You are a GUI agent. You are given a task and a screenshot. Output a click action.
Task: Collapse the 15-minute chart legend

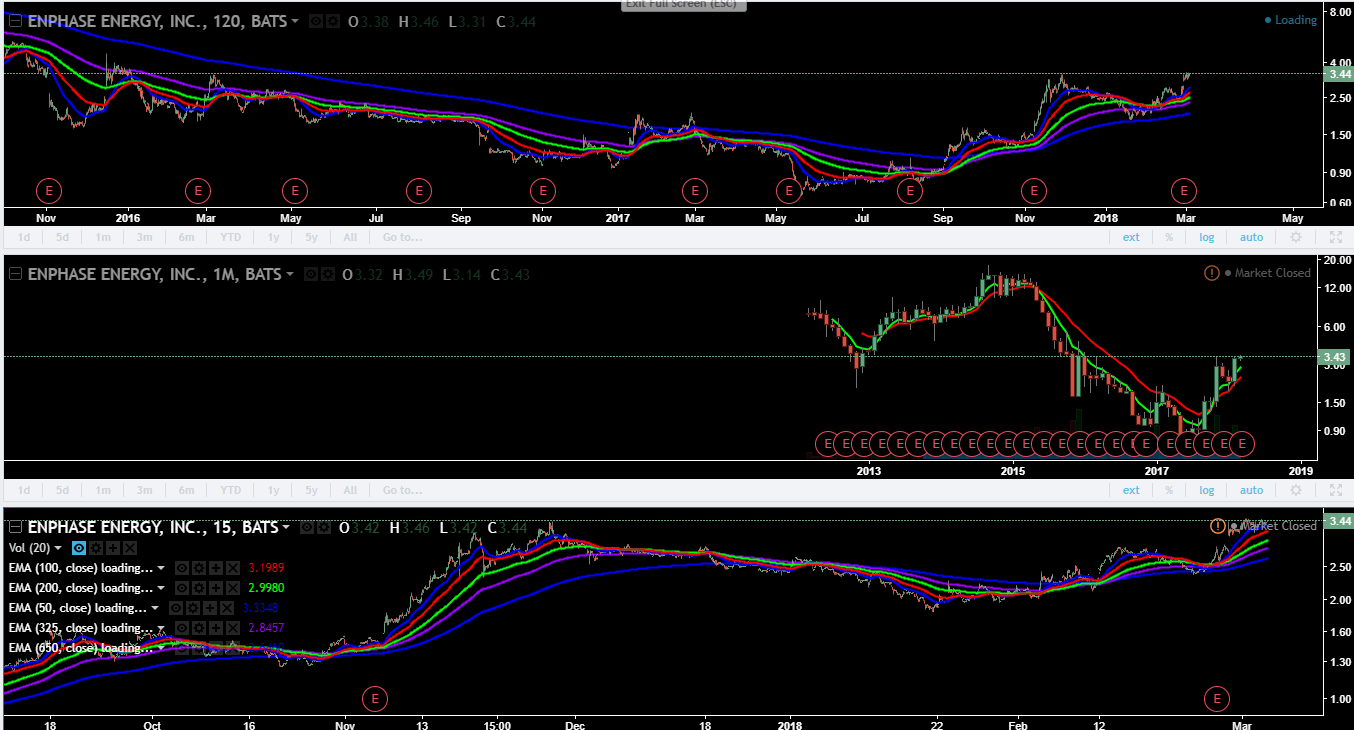click(15, 527)
